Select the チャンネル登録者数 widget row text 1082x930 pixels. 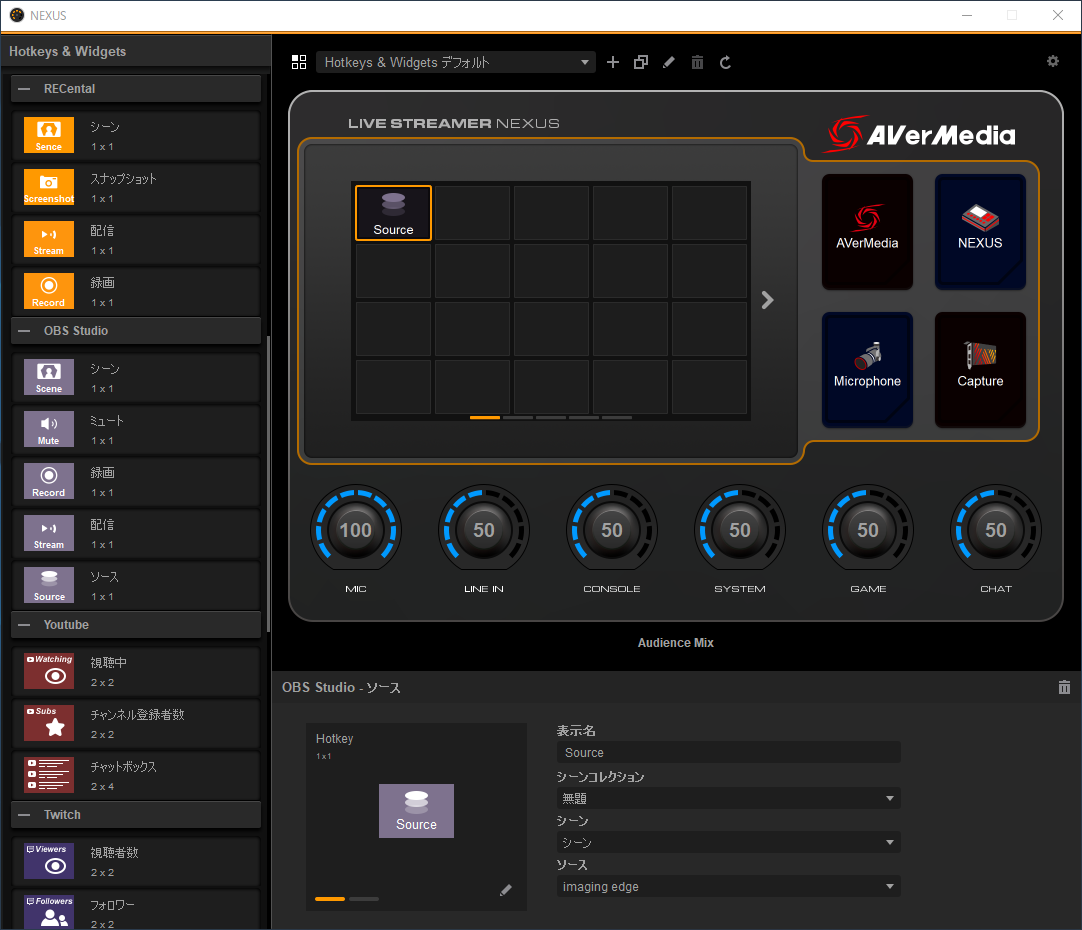137,714
